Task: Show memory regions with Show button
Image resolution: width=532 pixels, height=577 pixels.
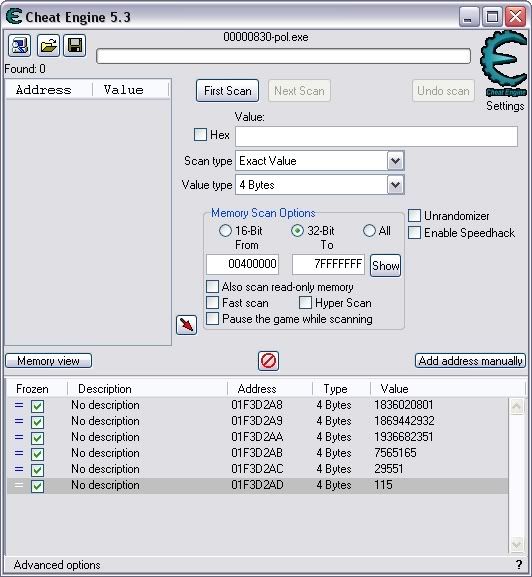Action: (385, 265)
